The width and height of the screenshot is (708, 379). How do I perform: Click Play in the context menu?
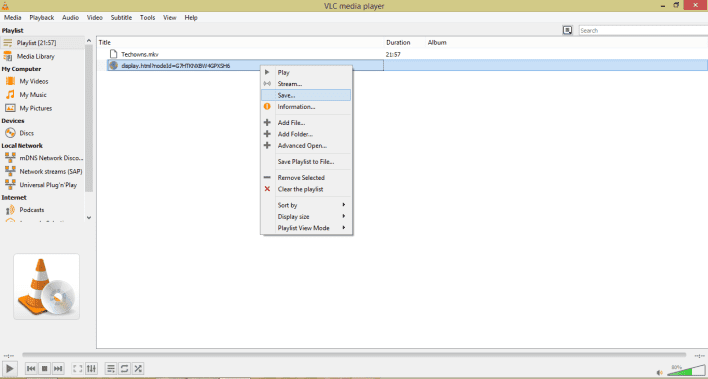point(306,72)
